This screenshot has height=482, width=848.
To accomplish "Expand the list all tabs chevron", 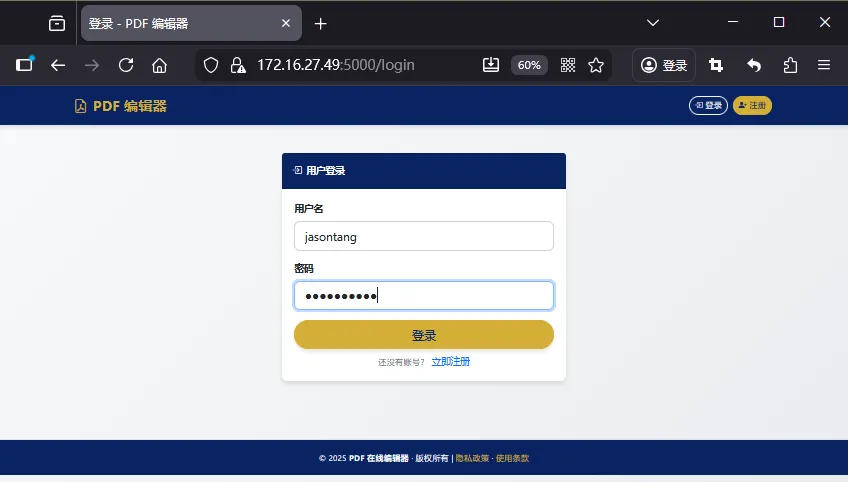I will (653, 23).
